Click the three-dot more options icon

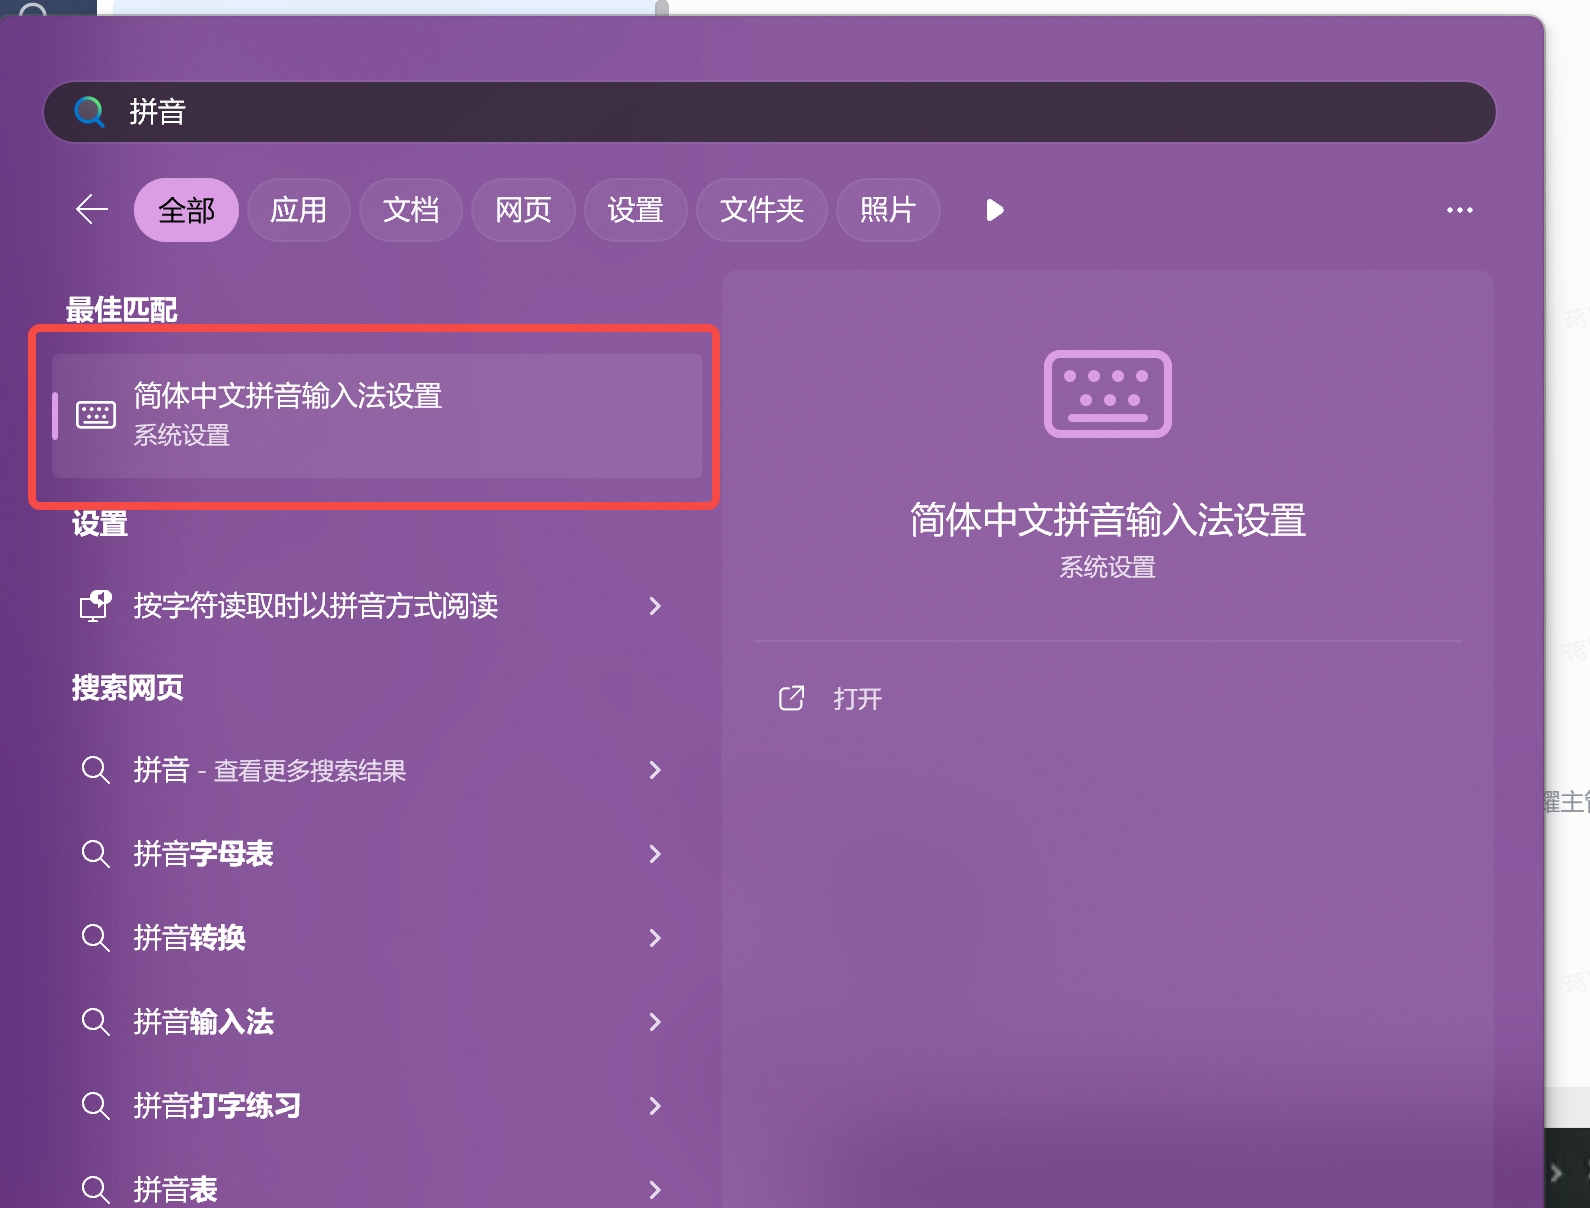pos(1459,210)
